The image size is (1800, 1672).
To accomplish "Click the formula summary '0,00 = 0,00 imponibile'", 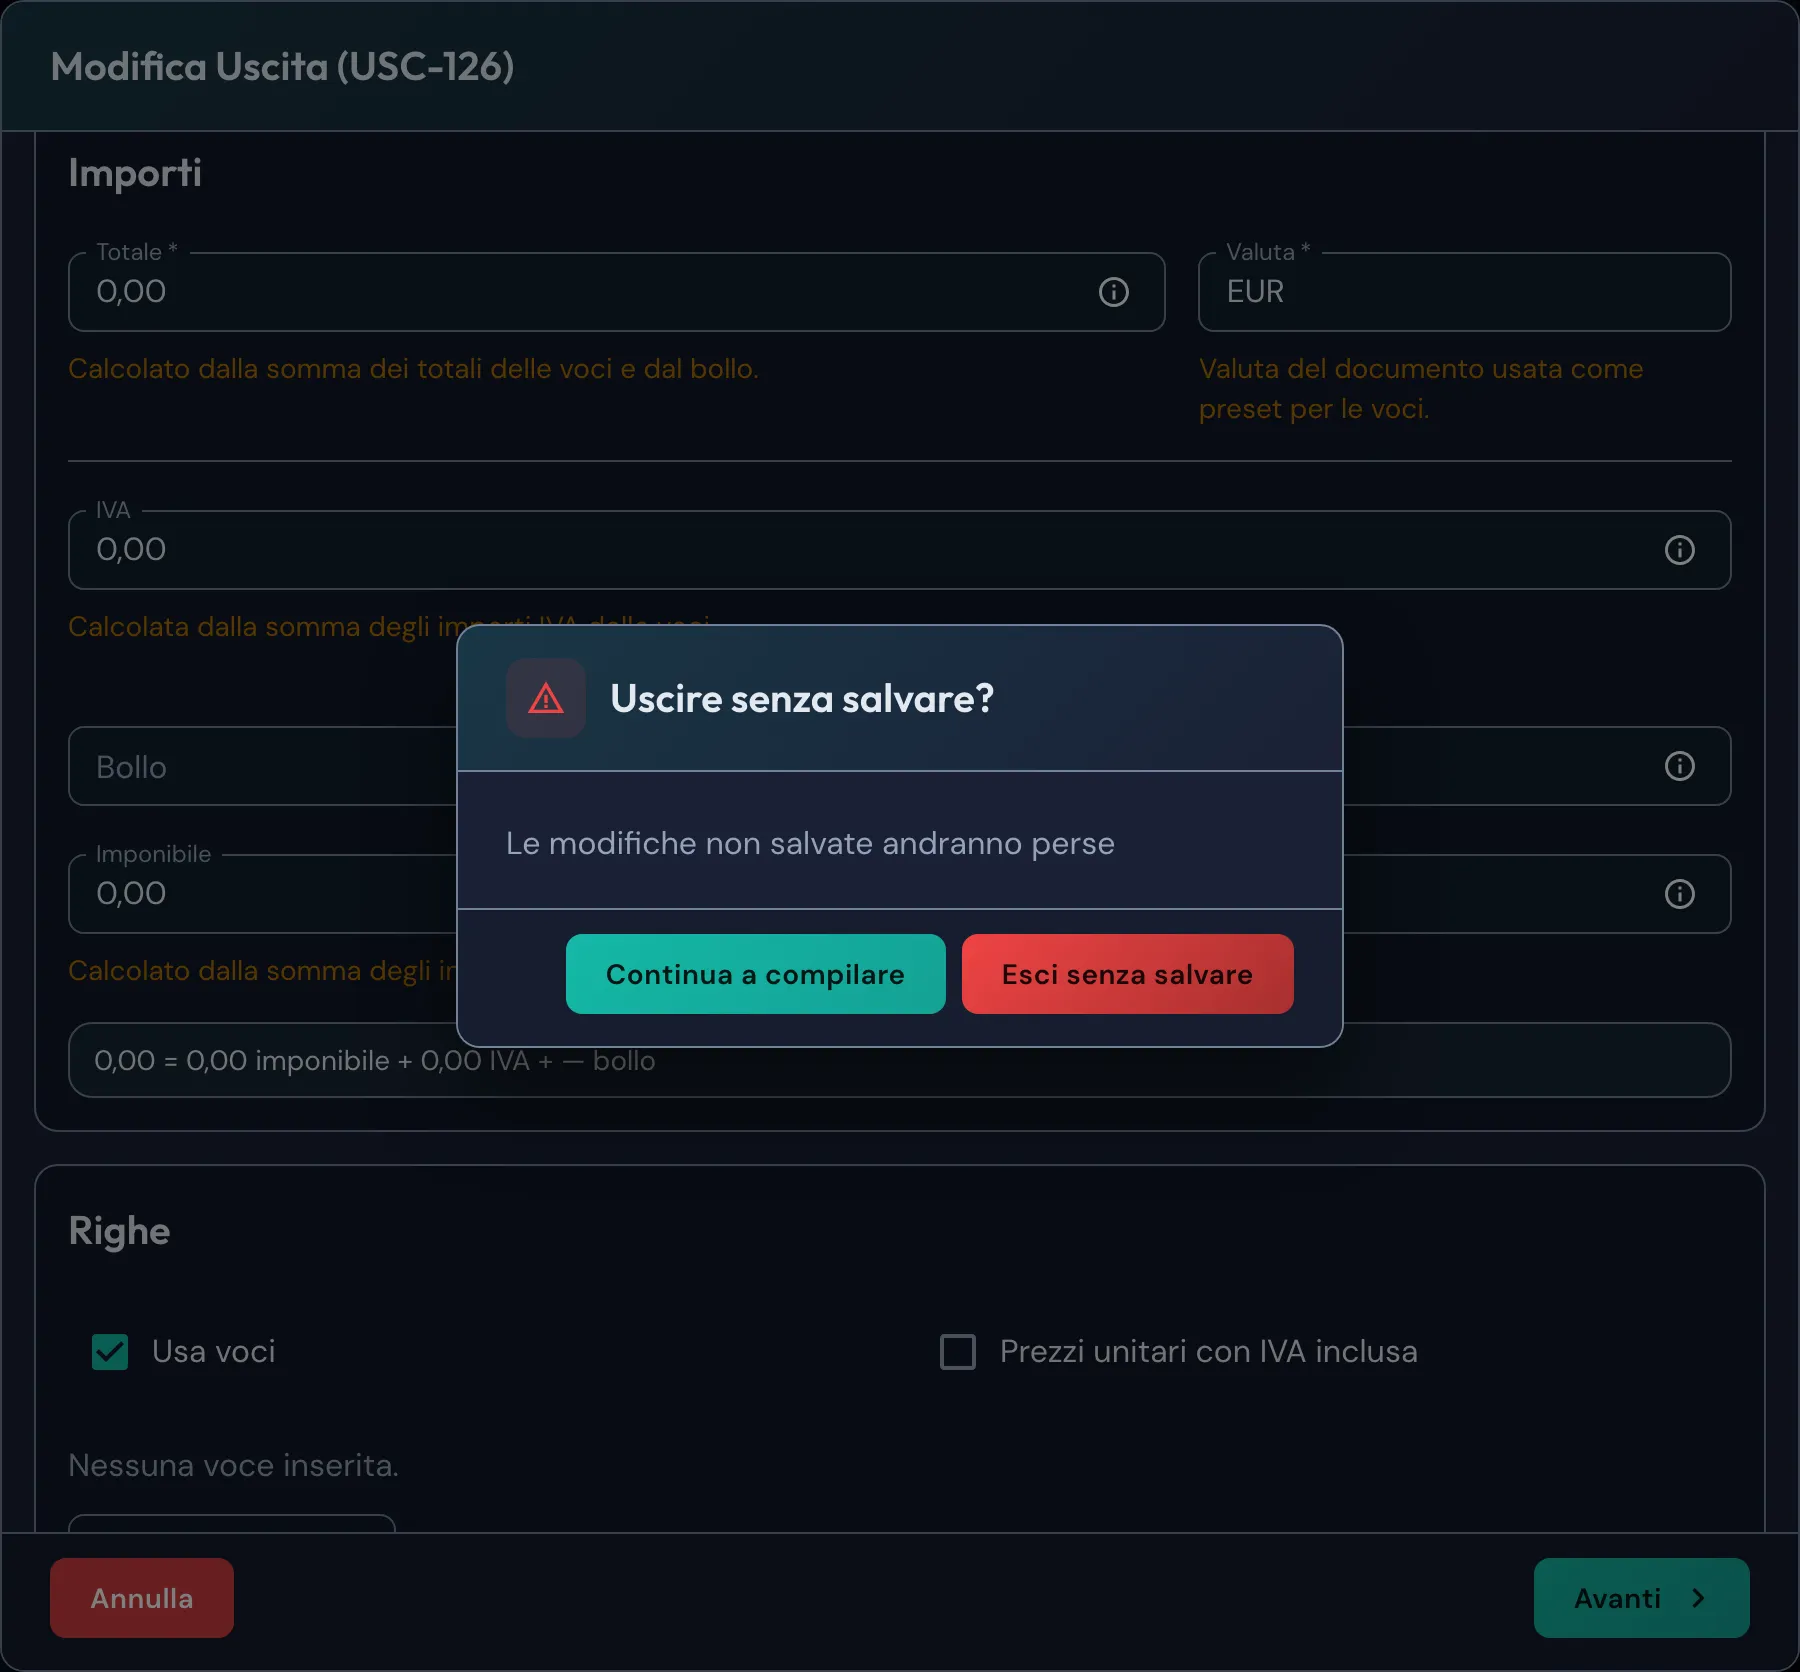I will click(x=242, y=1060).
